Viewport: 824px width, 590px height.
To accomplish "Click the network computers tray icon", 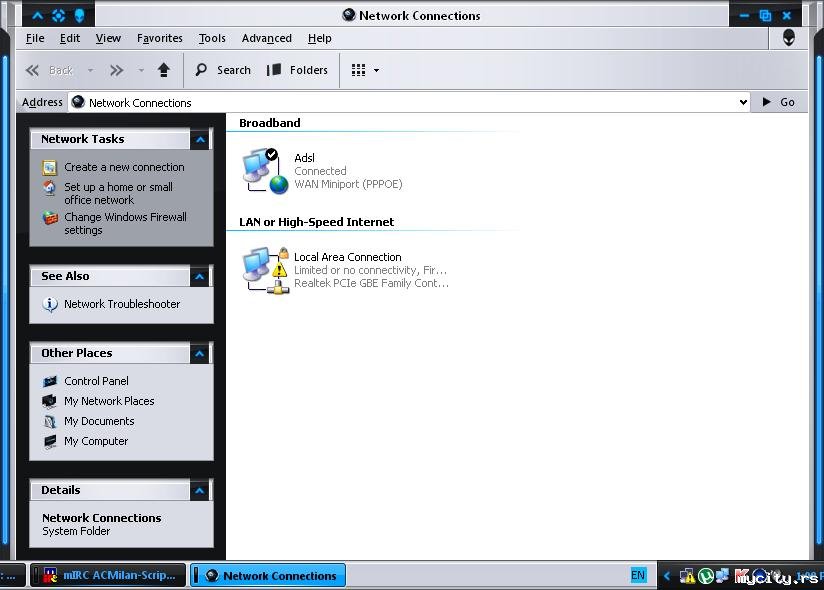I will tap(722, 576).
